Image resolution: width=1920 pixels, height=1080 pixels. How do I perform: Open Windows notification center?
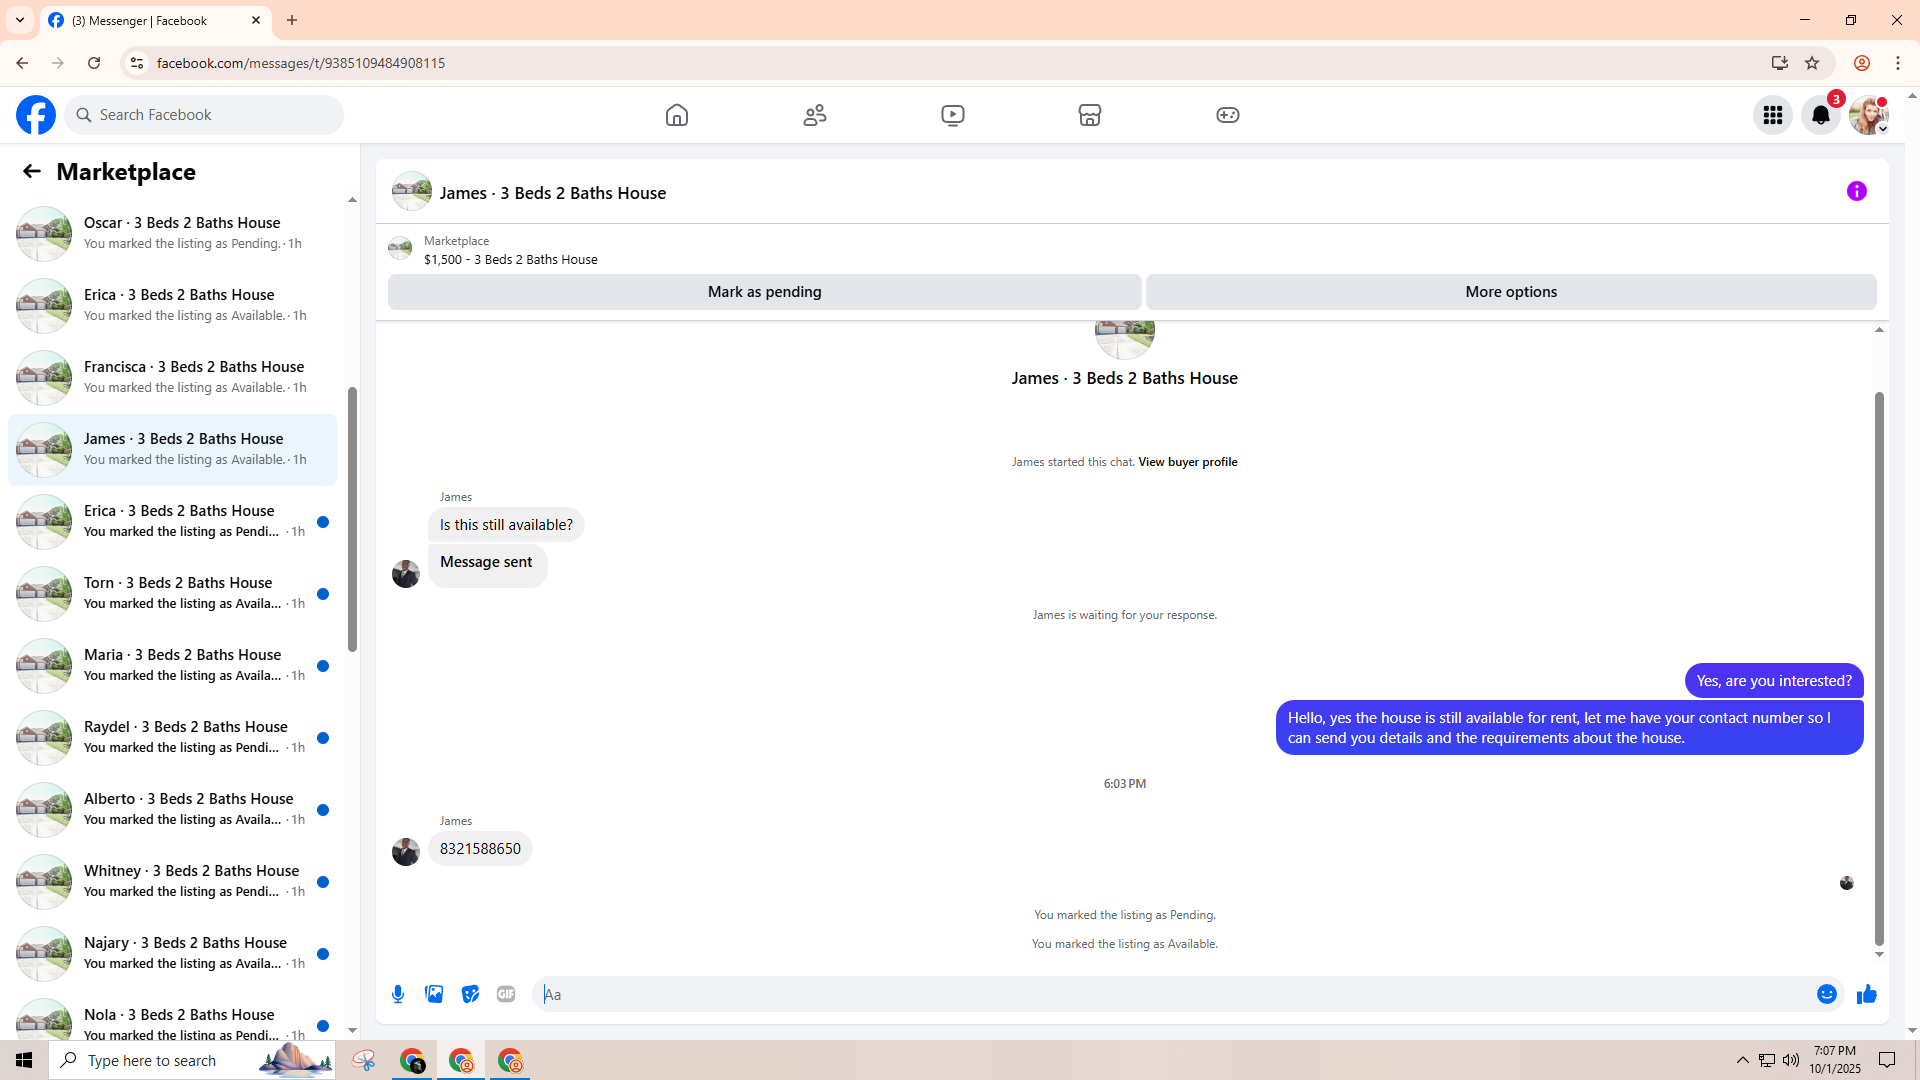(x=1887, y=1060)
